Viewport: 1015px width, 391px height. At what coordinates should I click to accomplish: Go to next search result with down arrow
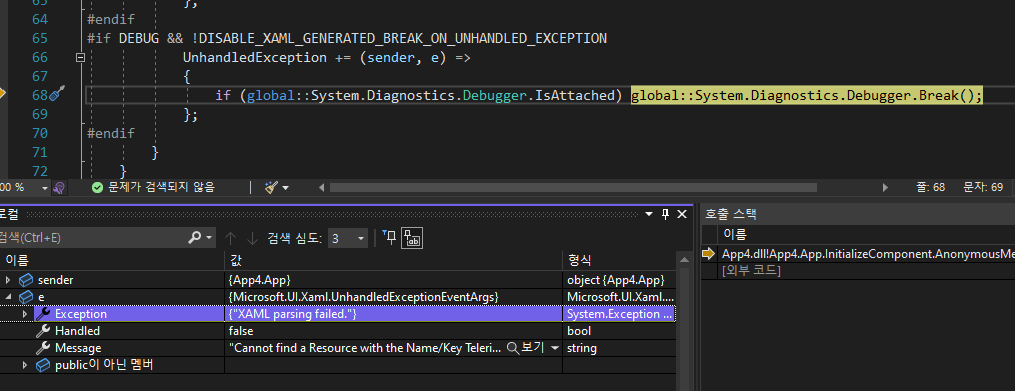point(252,238)
